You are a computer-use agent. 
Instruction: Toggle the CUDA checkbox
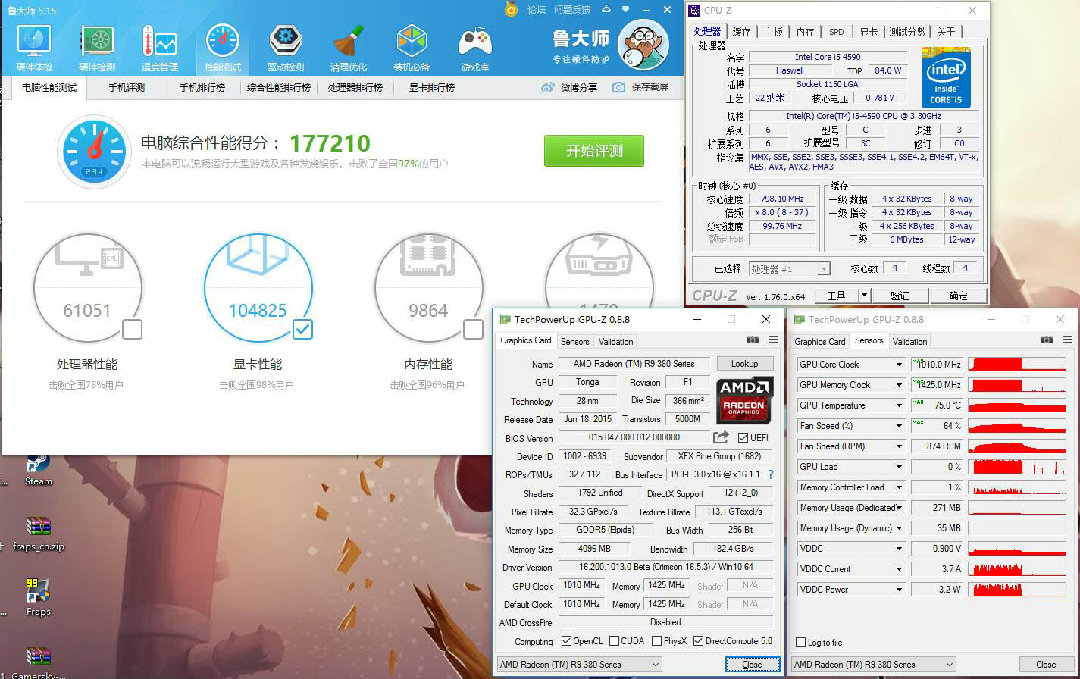614,641
